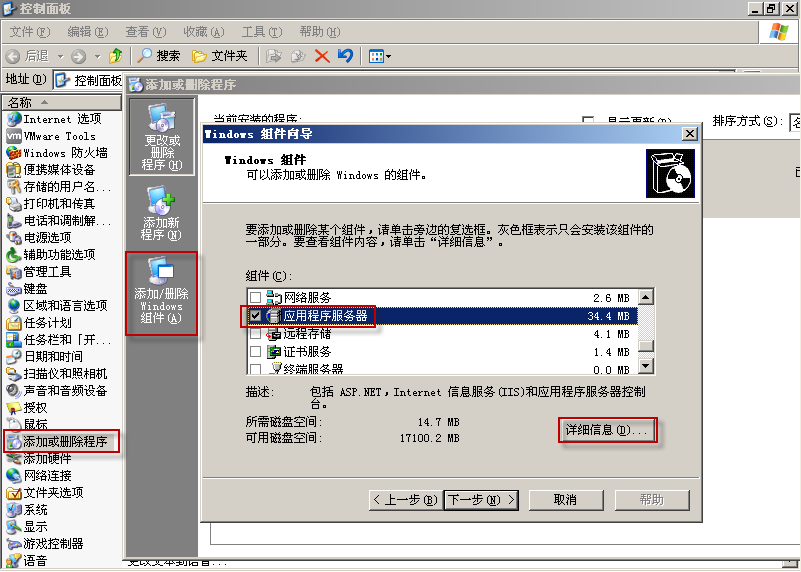The width and height of the screenshot is (801, 572).
Task: Open the 帮助 menu
Action: [x=320, y=32]
